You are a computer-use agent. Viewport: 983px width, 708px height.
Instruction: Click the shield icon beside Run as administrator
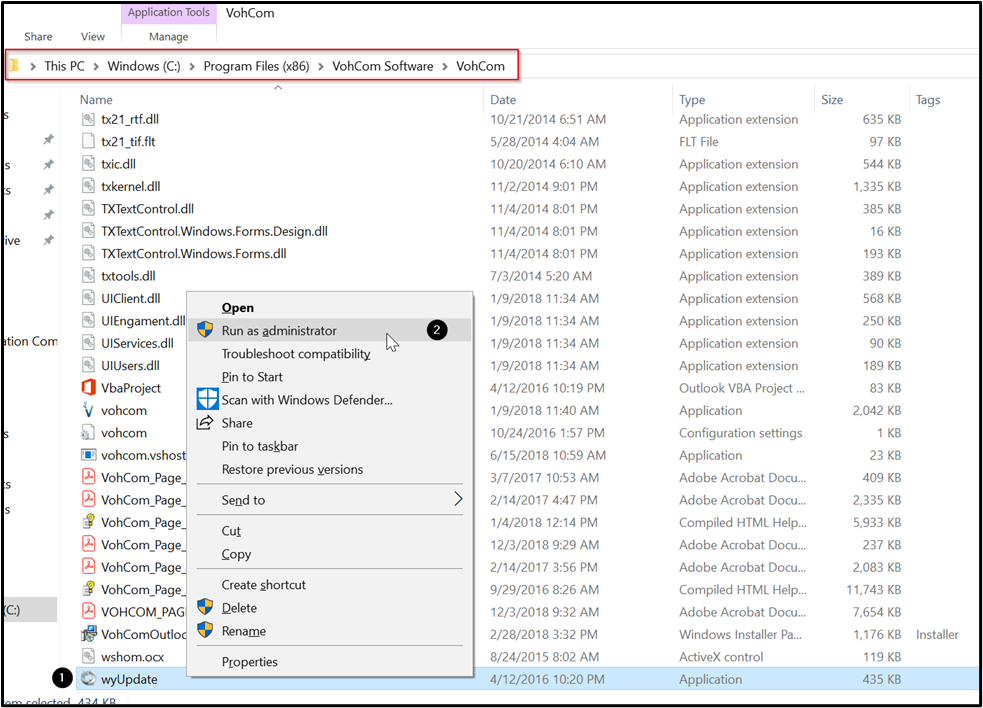205,330
